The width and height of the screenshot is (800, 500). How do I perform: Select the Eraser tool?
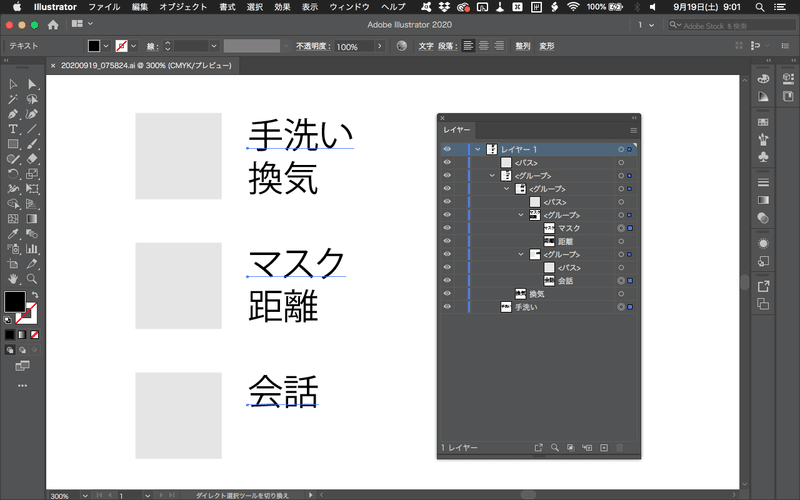32,159
